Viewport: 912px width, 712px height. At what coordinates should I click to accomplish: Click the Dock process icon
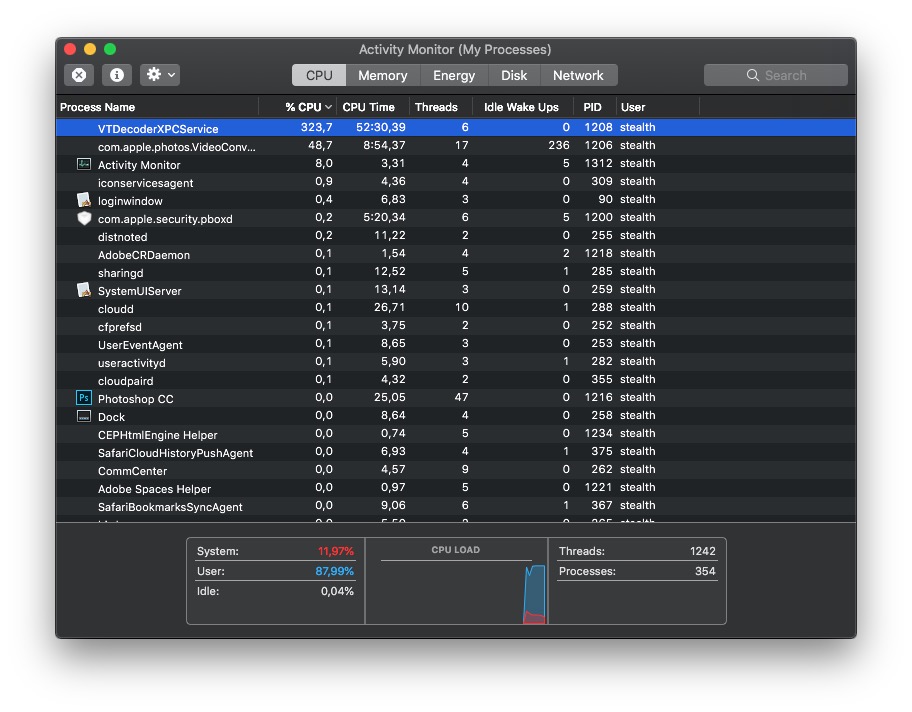pos(84,416)
